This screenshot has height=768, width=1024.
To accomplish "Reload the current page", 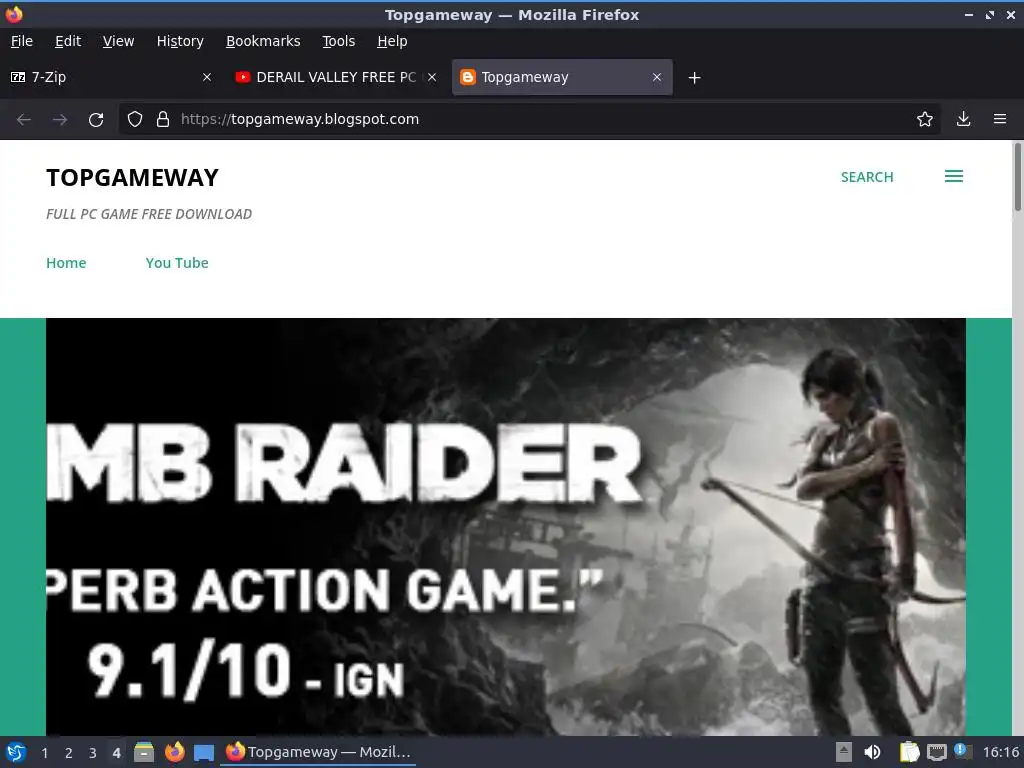I will [96, 120].
